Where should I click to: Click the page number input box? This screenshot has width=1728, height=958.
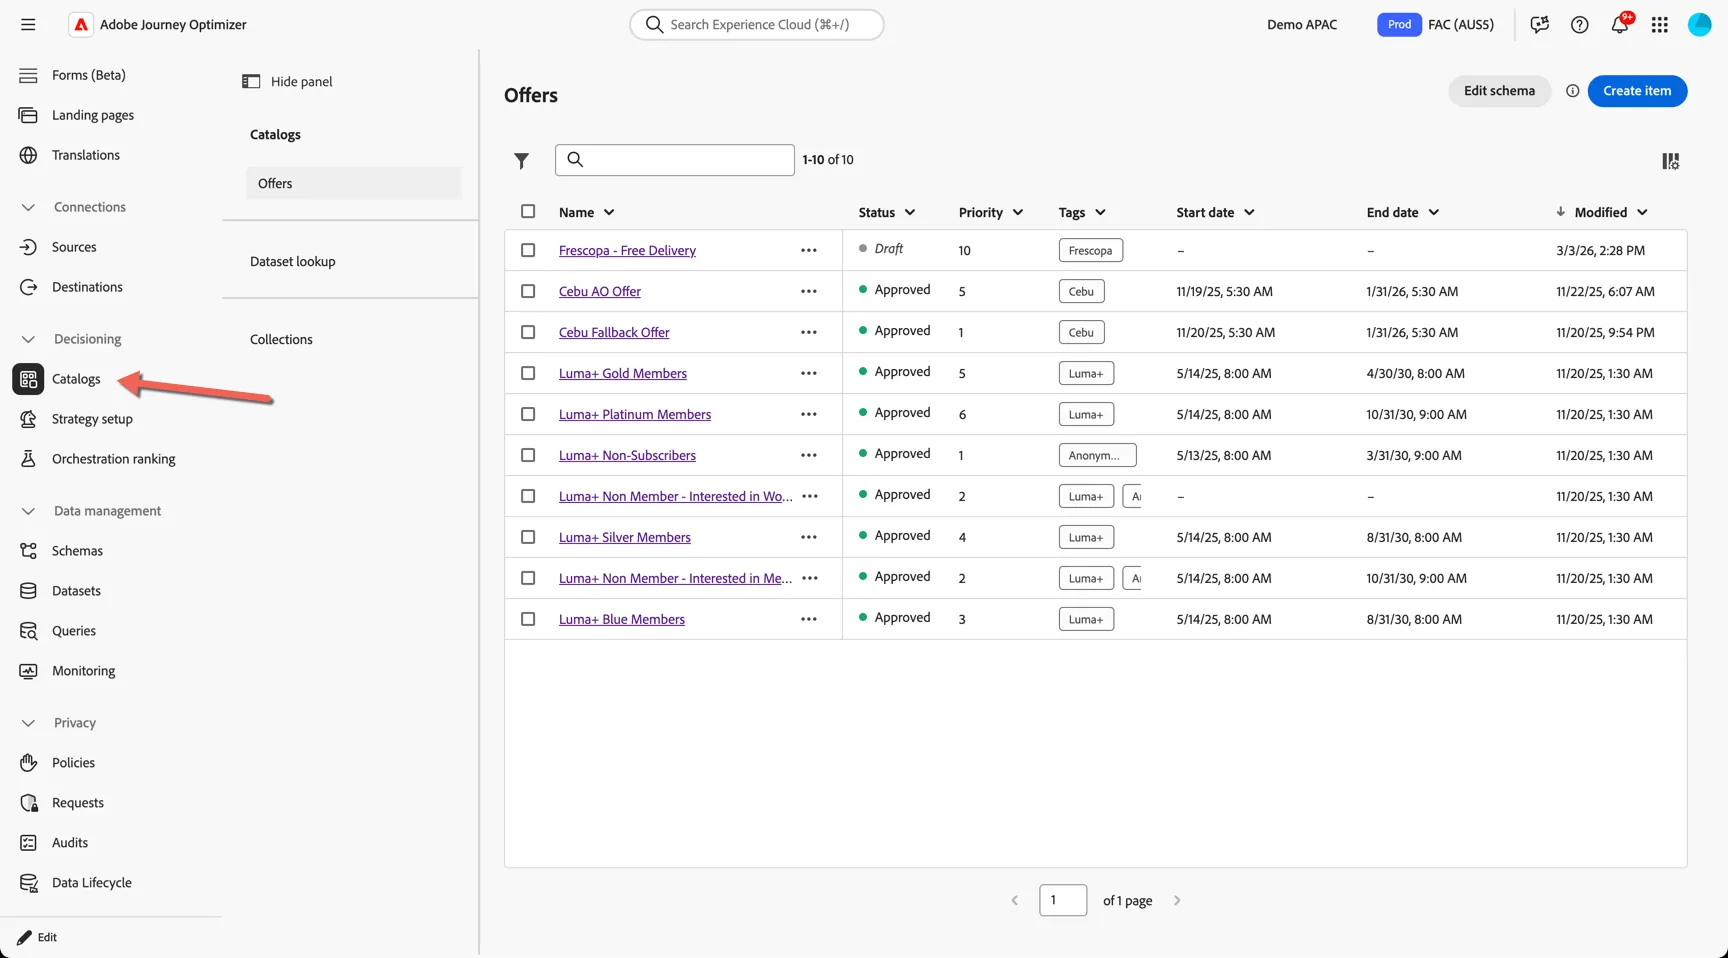pyautogui.click(x=1063, y=900)
